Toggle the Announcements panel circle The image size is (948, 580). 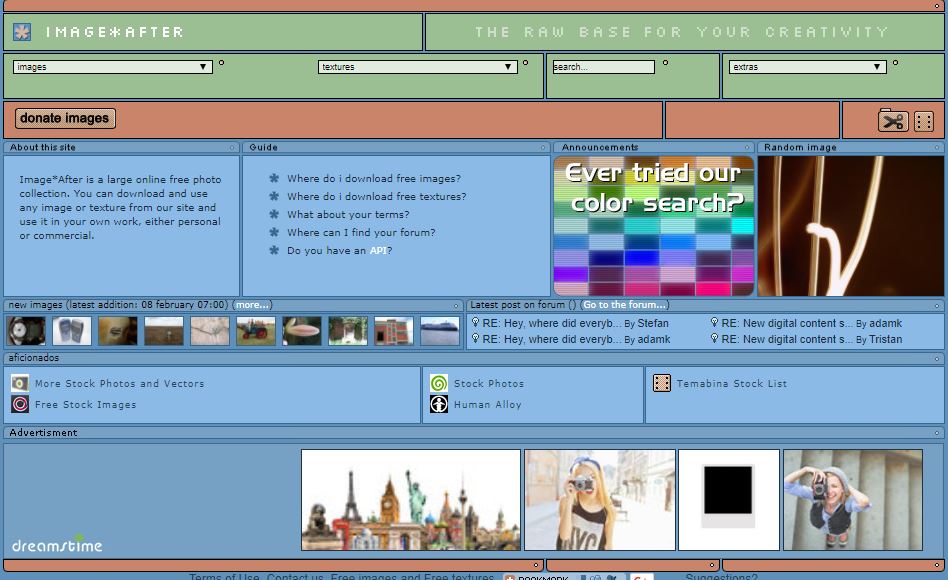coord(747,148)
